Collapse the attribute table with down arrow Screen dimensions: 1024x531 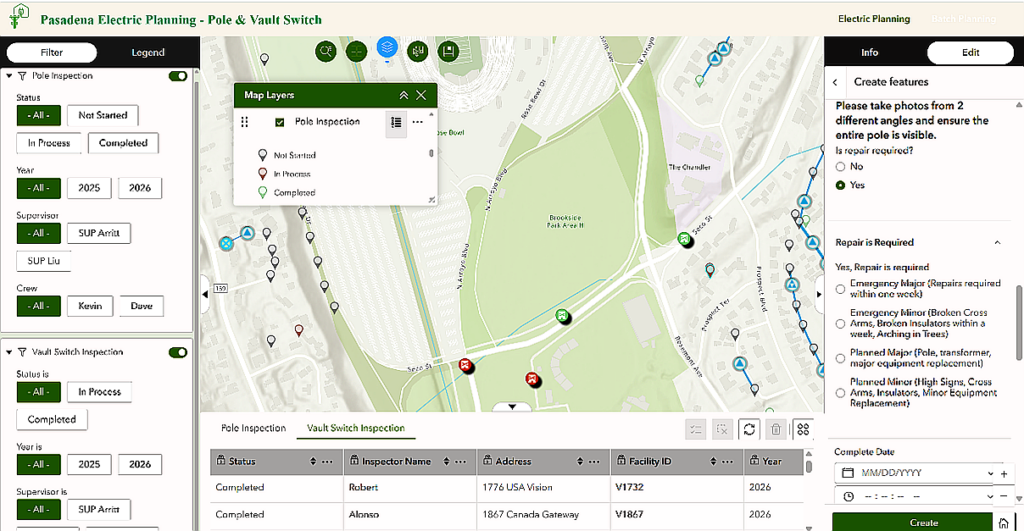click(x=512, y=407)
